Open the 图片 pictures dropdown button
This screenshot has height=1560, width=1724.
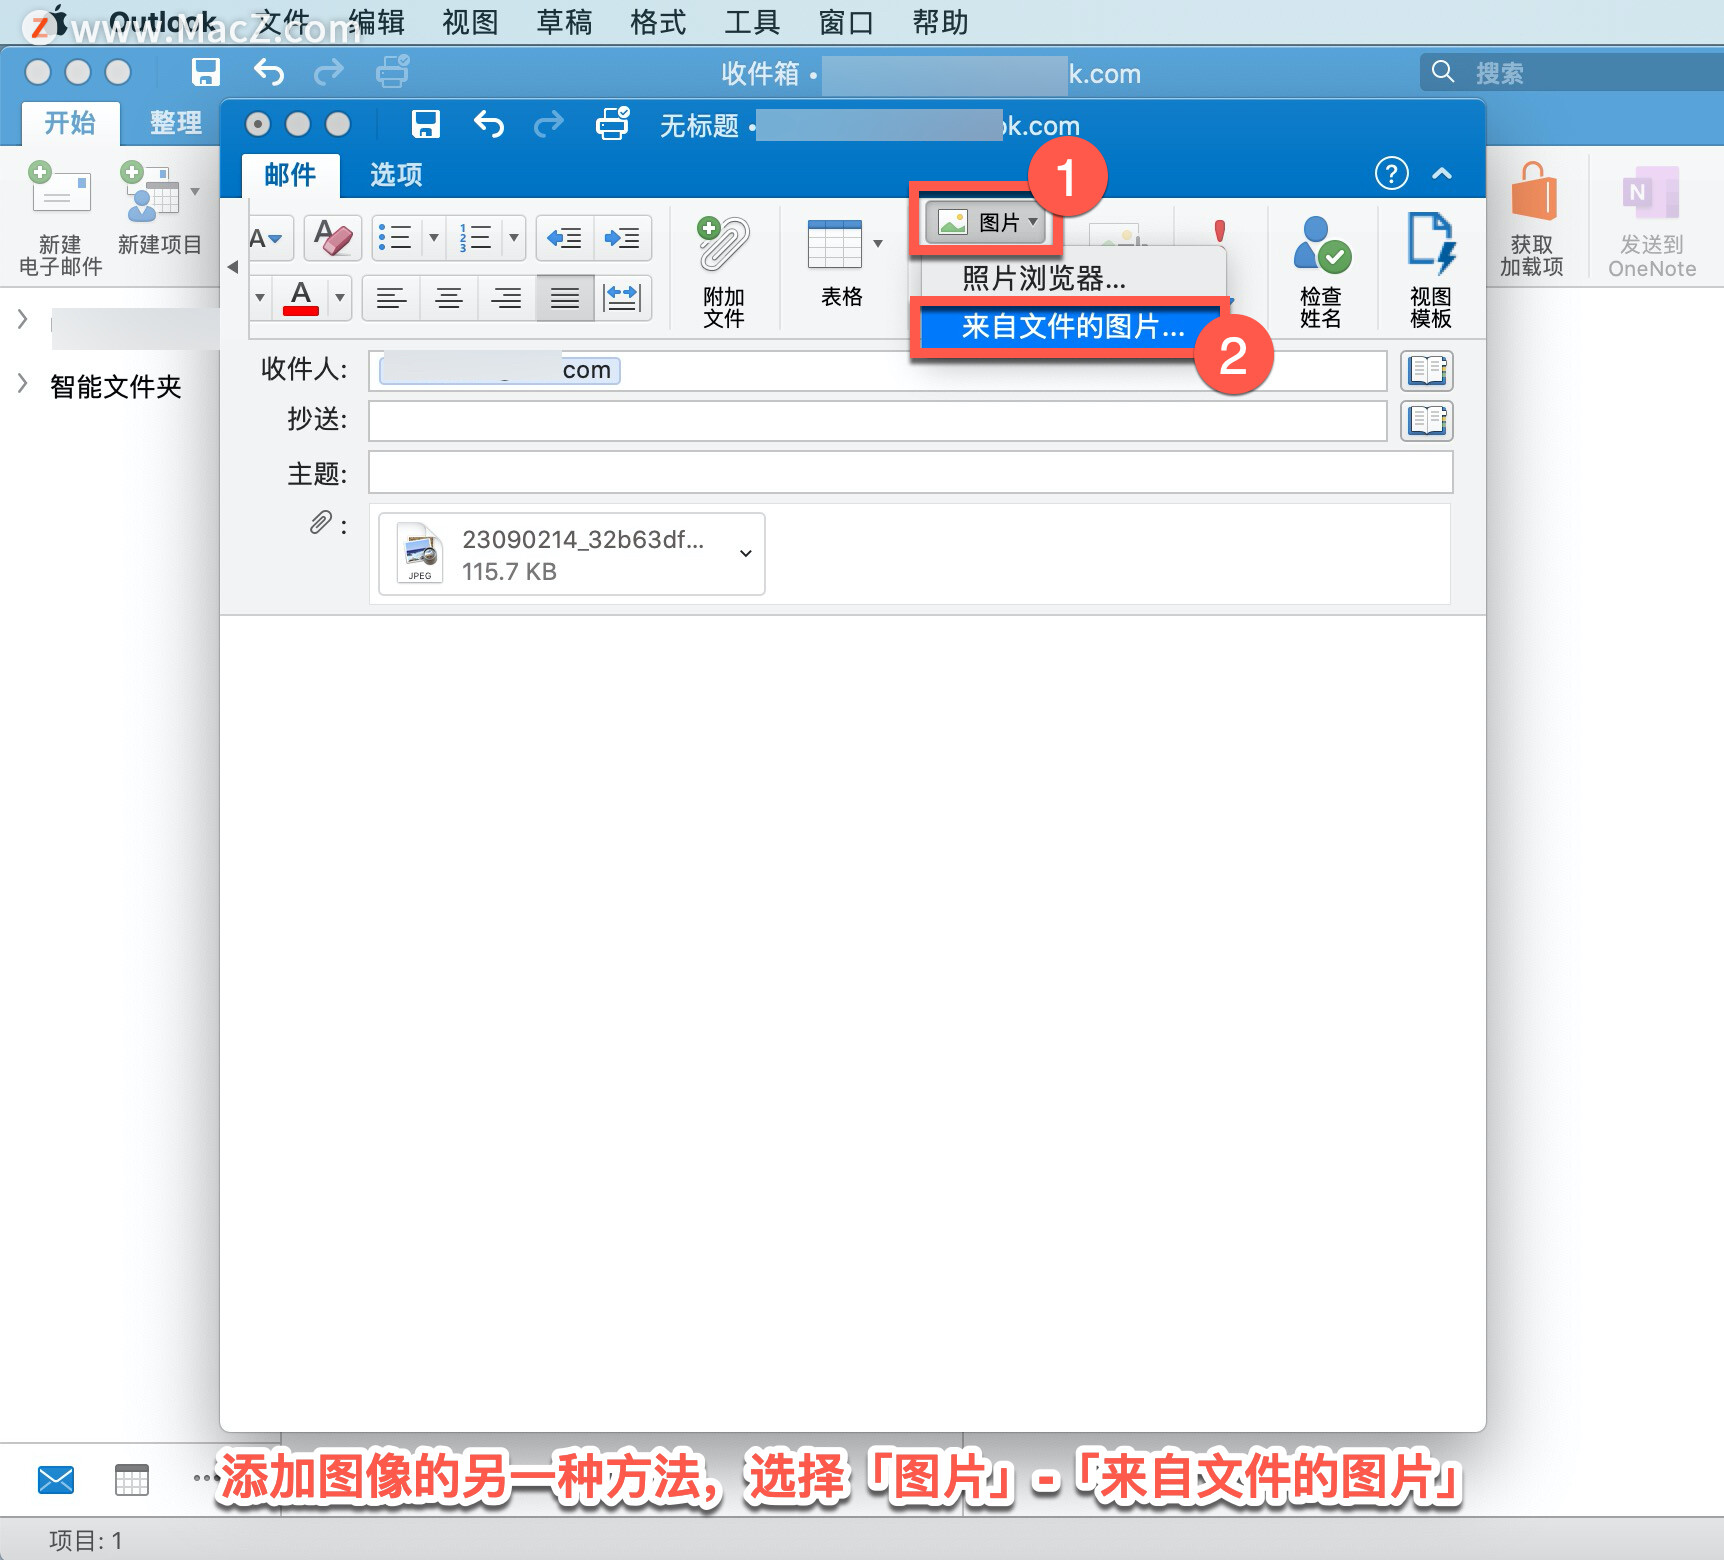(985, 222)
